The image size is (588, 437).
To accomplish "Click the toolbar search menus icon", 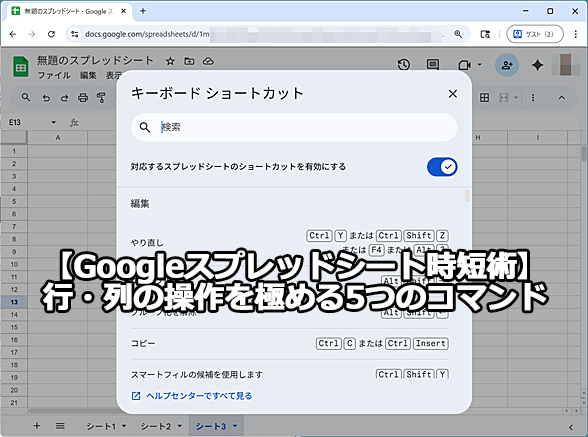I will (x=26, y=98).
